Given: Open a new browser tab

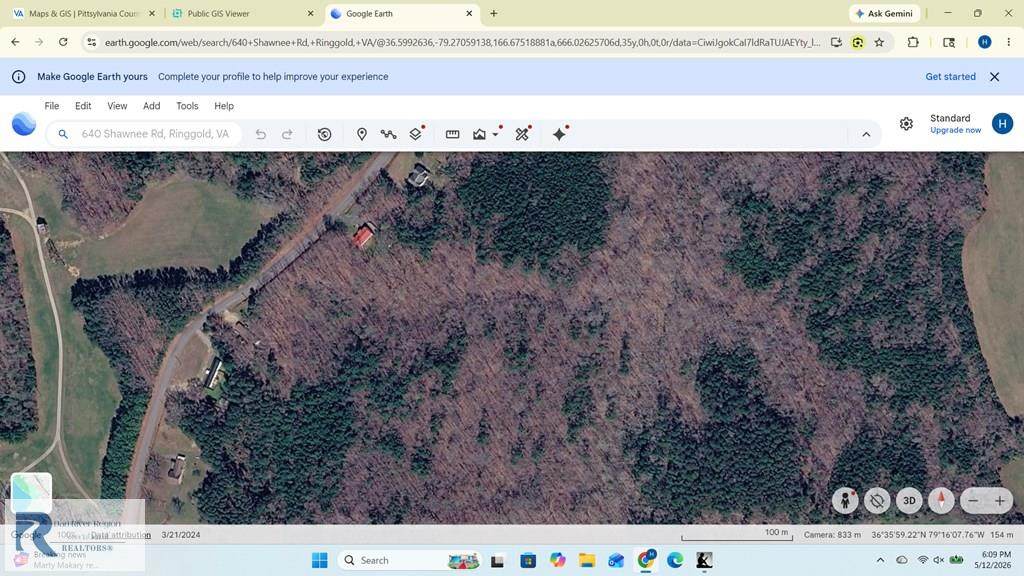Looking at the screenshot, I should (494, 14).
